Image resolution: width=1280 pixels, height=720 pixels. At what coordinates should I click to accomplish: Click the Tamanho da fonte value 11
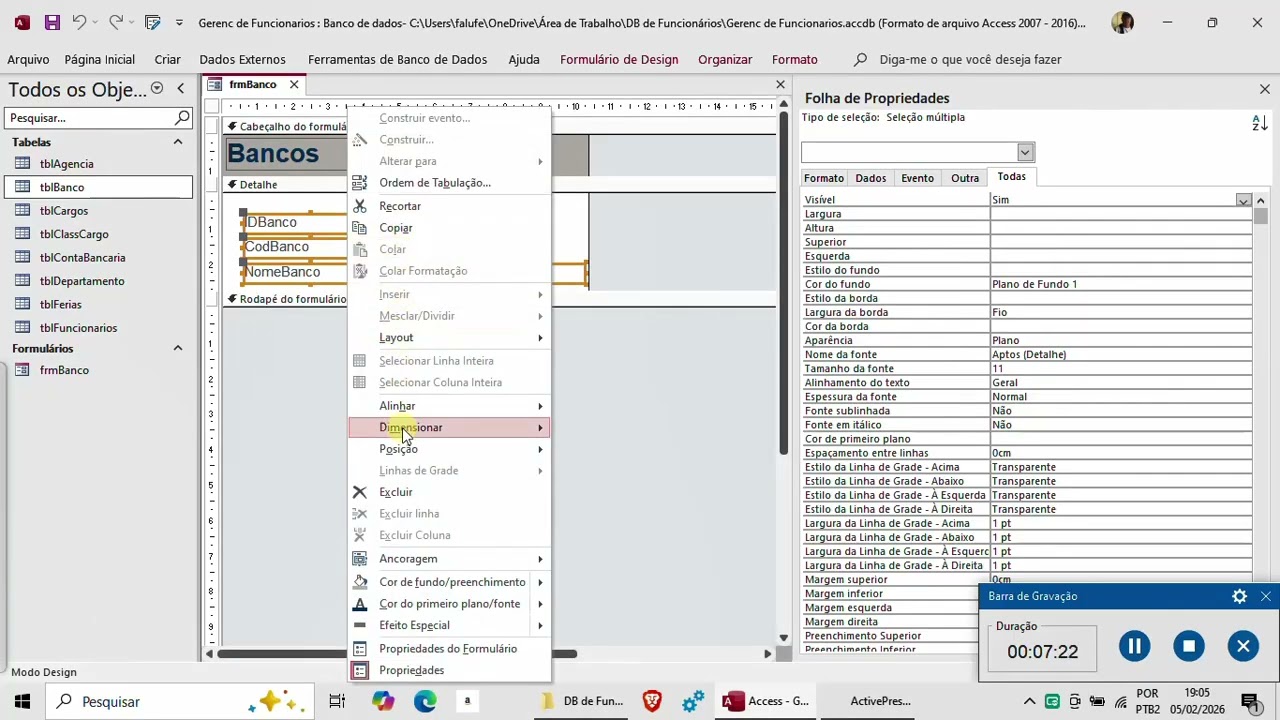(x=1120, y=368)
